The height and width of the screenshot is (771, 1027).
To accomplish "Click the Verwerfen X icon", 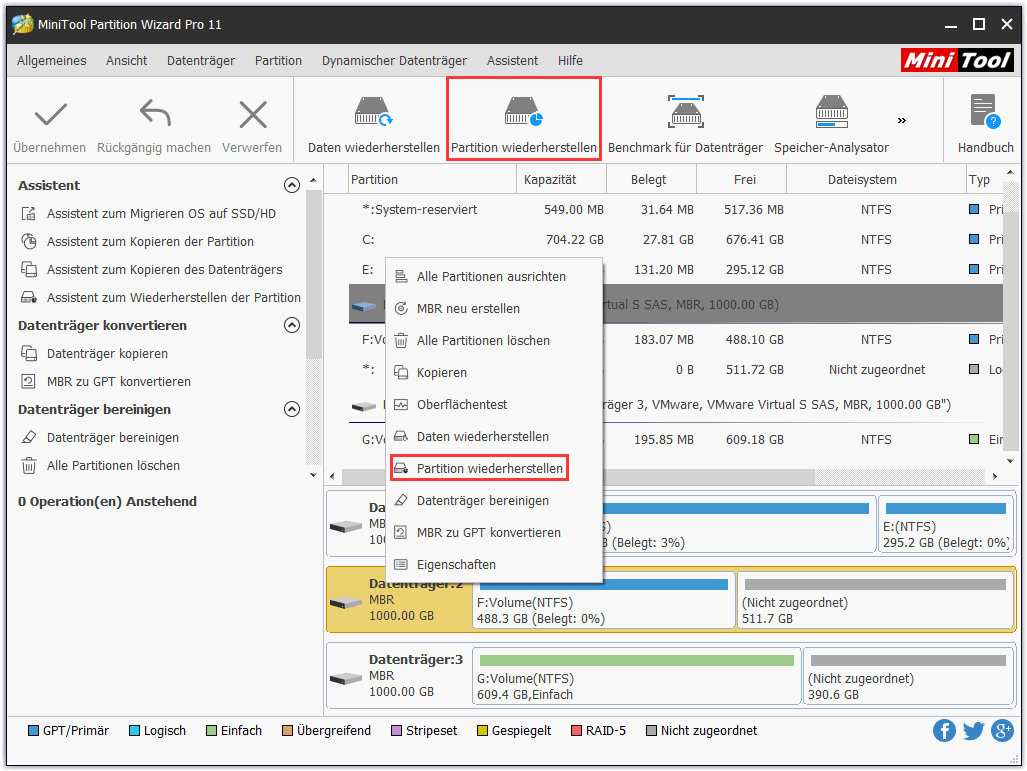I will tap(252, 116).
